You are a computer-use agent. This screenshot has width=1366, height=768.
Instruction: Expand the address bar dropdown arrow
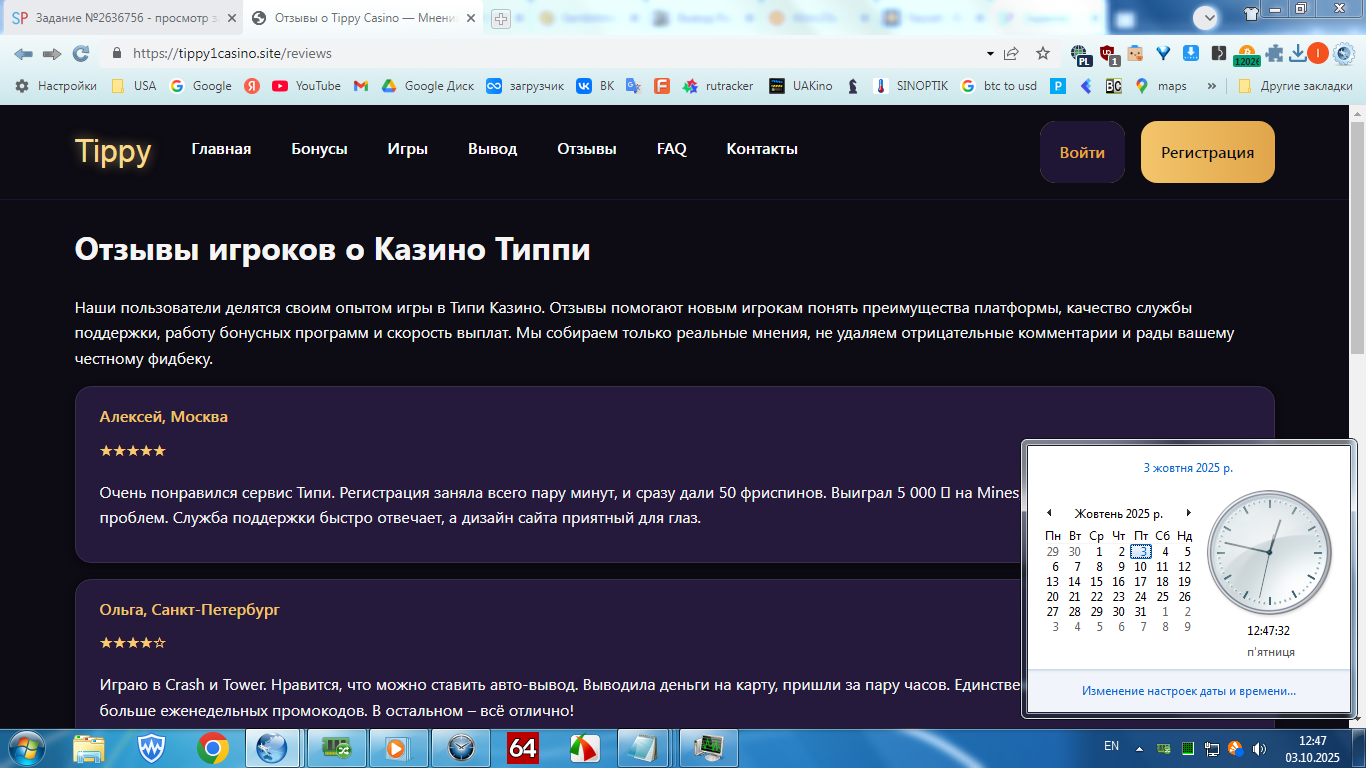click(990, 53)
